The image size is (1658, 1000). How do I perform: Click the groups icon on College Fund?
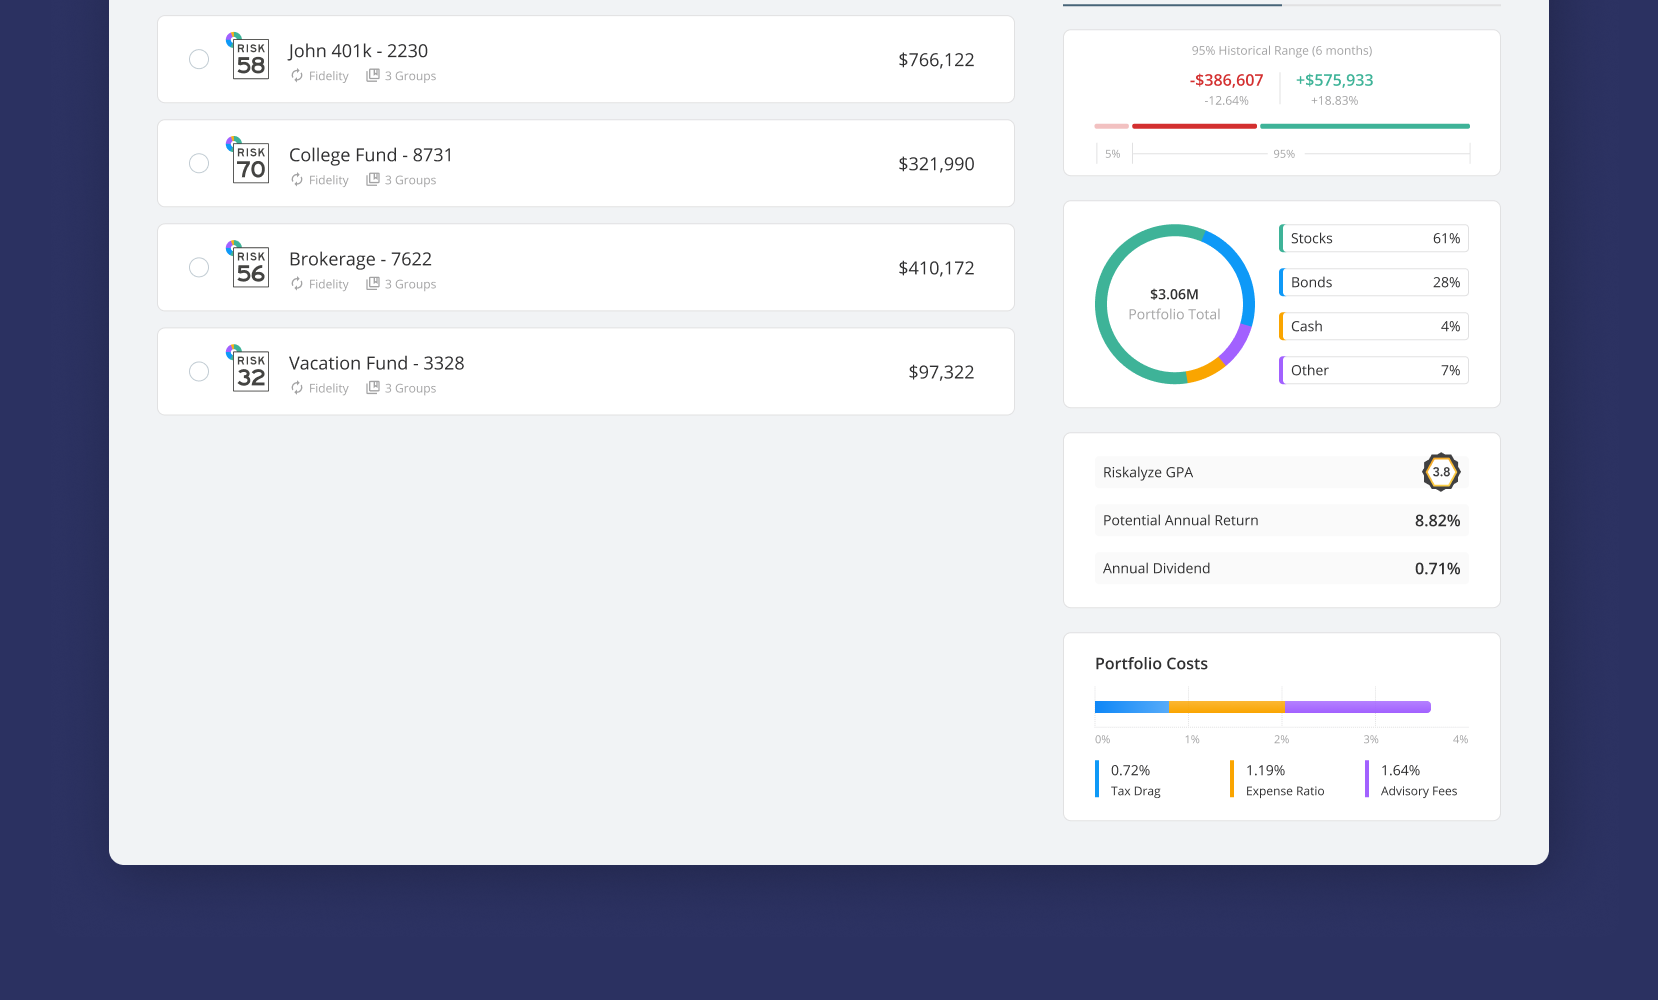pos(372,180)
